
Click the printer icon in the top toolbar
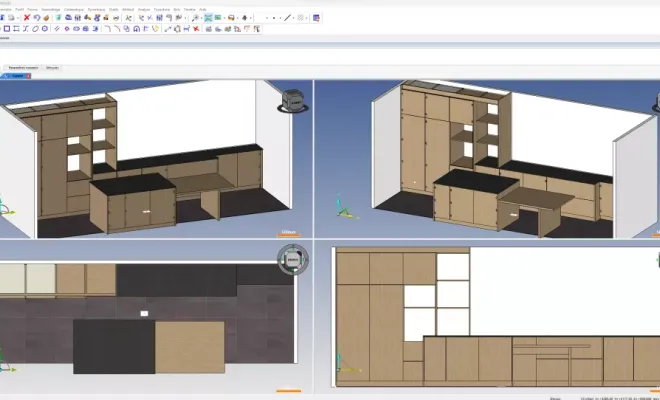[x=11, y=18]
